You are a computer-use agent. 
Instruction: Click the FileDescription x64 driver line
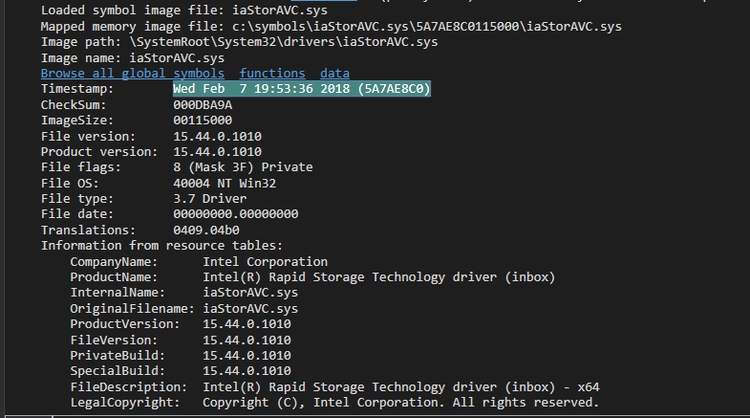click(x=401, y=387)
